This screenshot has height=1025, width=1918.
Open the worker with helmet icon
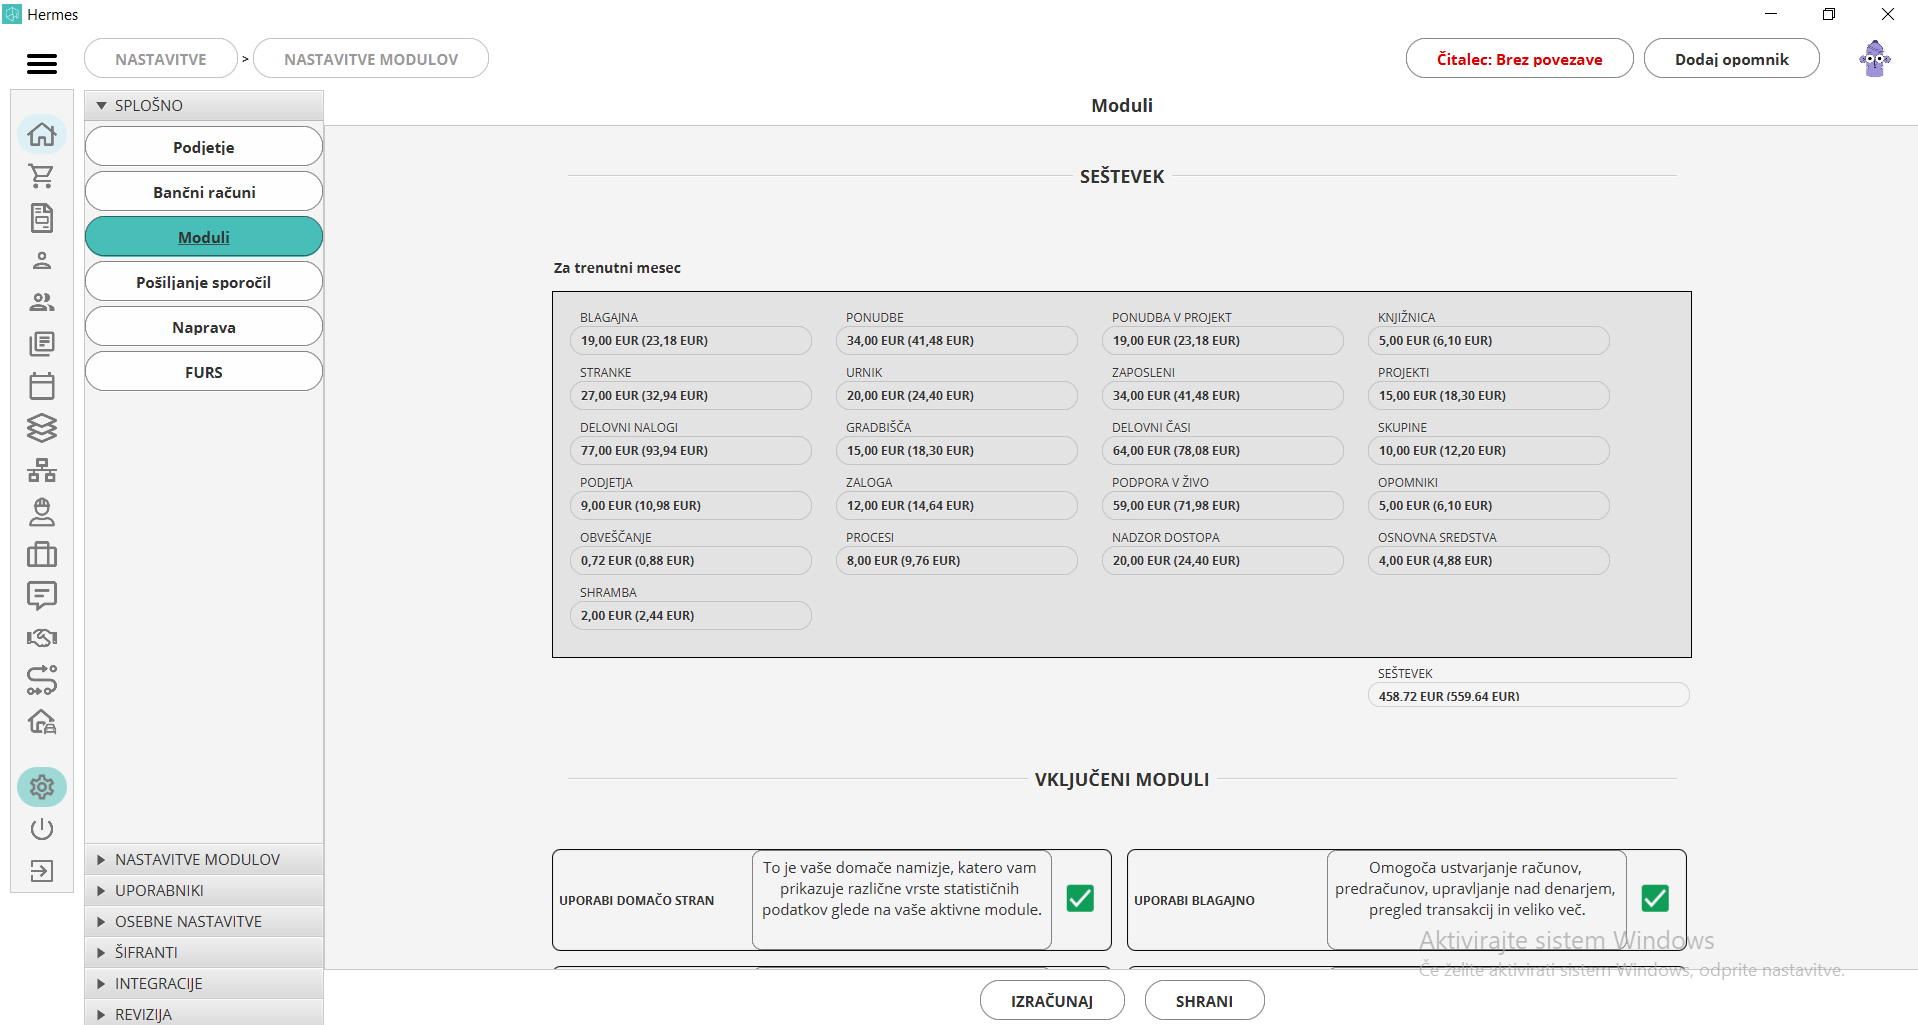point(42,512)
